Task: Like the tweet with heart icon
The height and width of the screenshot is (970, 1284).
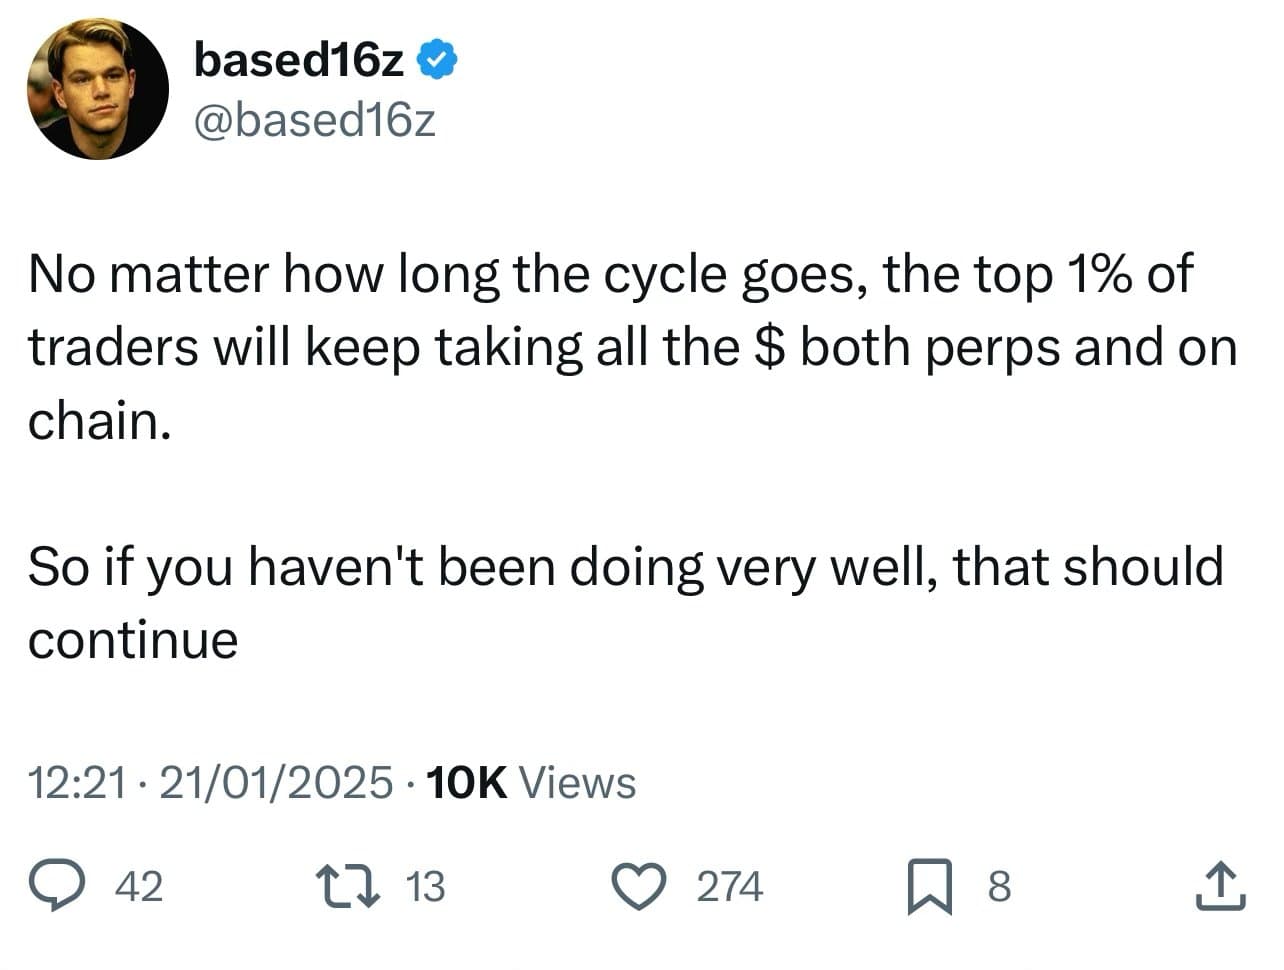Action: [x=640, y=887]
